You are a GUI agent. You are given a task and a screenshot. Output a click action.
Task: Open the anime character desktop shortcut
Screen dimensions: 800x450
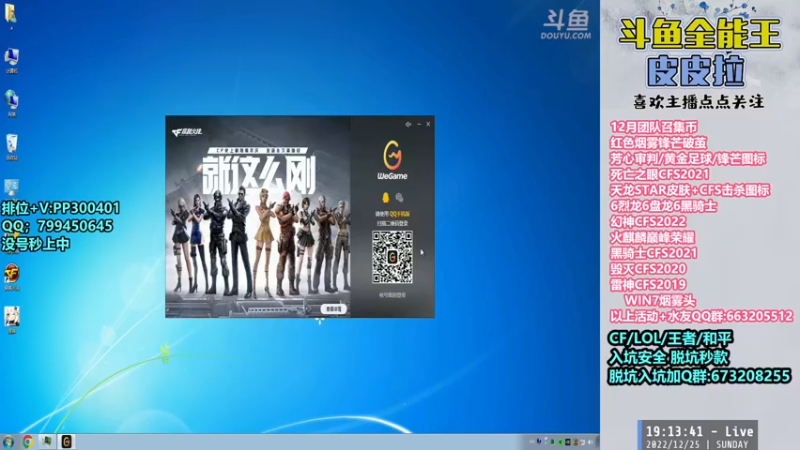tap(12, 317)
